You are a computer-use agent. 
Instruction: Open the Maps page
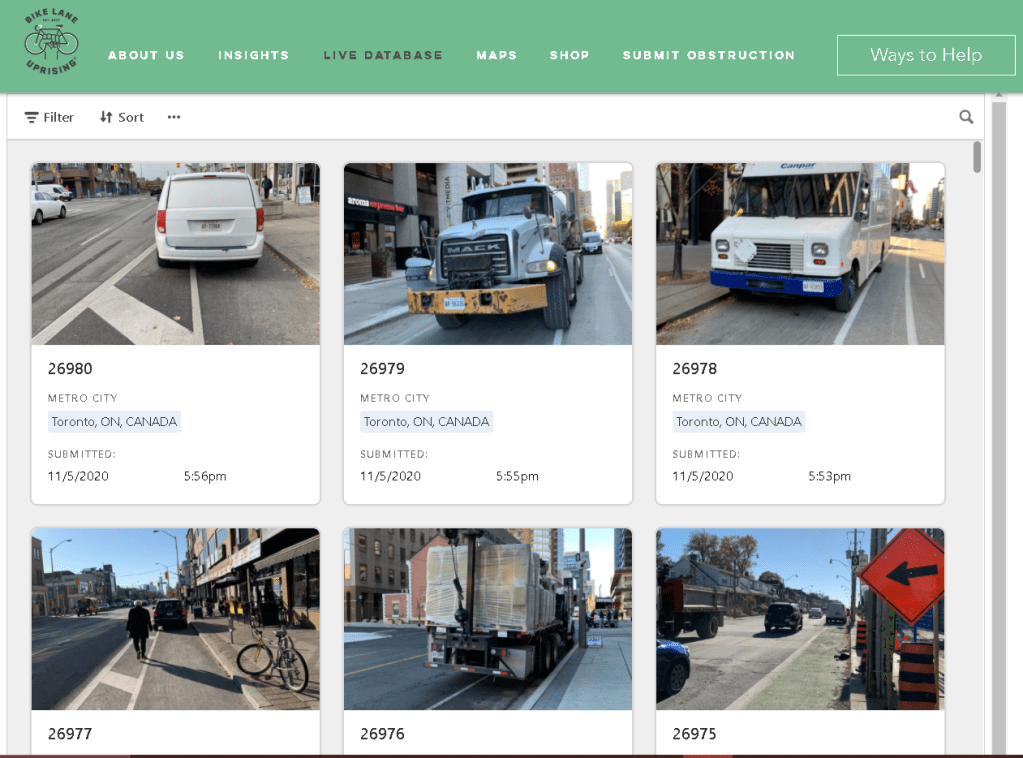[x=496, y=55]
